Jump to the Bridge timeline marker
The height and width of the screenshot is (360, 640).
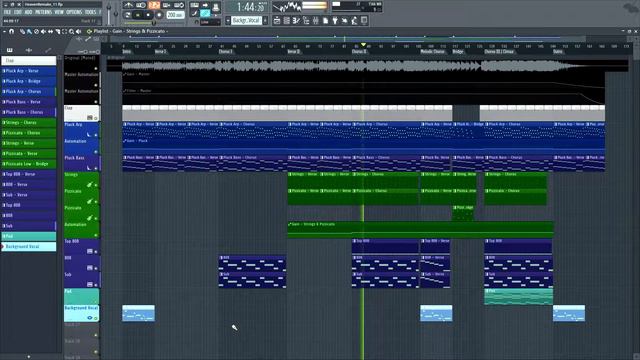pyautogui.click(x=458, y=52)
